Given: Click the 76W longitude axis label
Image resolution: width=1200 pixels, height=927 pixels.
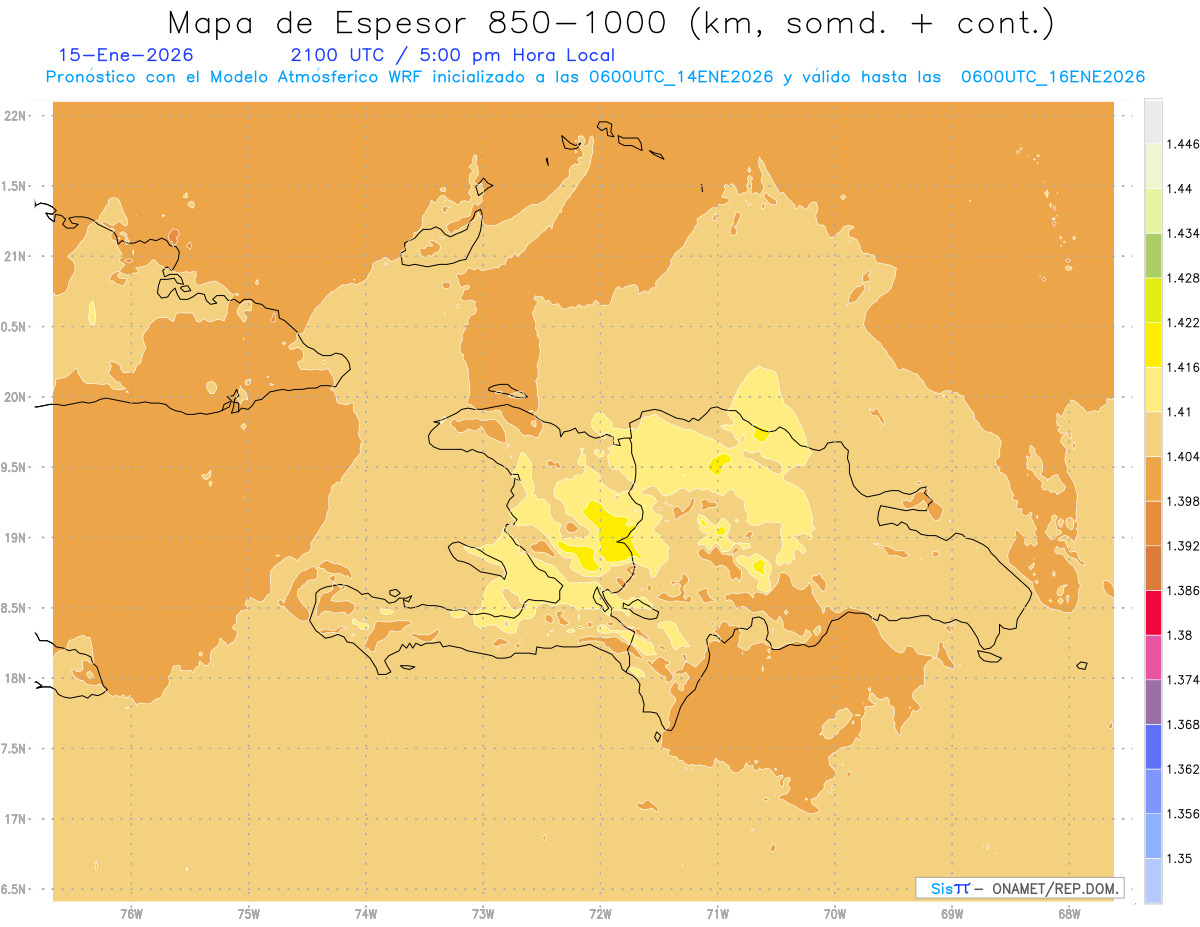Looking at the screenshot, I should point(131,914).
